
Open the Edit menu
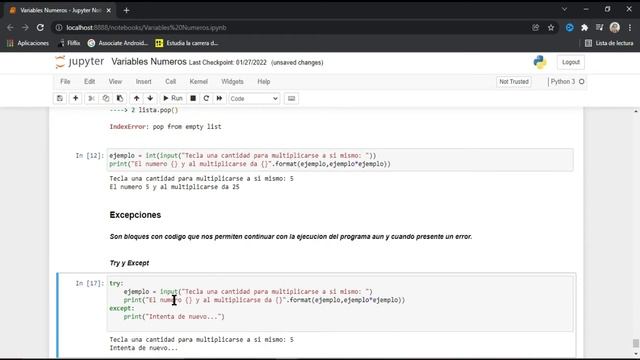pos(89,82)
